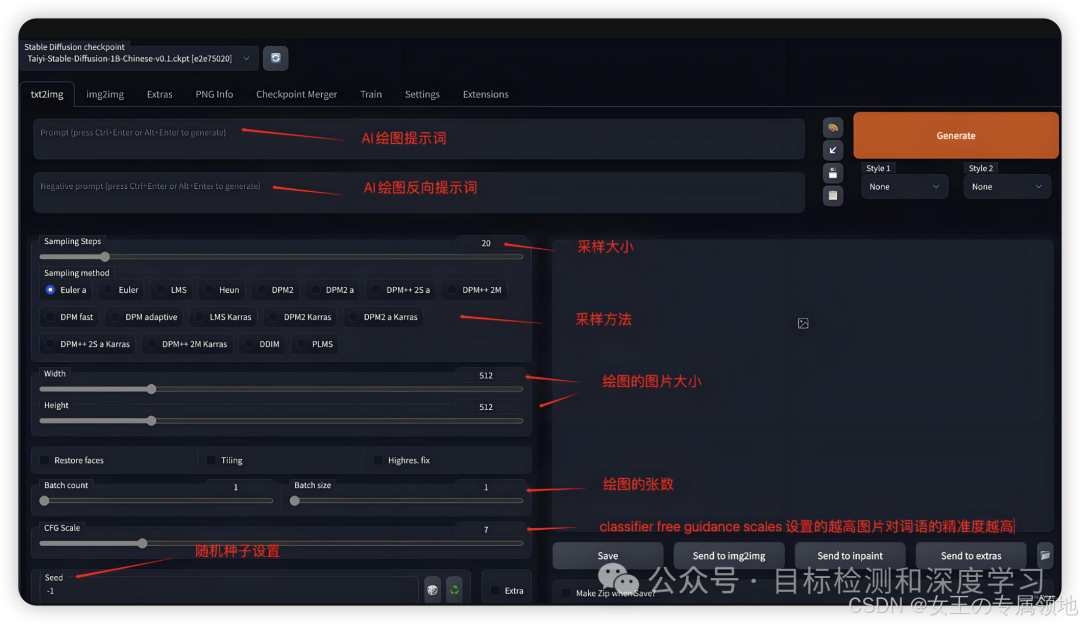The height and width of the screenshot is (624, 1080).
Task: Click the Batch count slider handle
Action: click(x=44, y=501)
